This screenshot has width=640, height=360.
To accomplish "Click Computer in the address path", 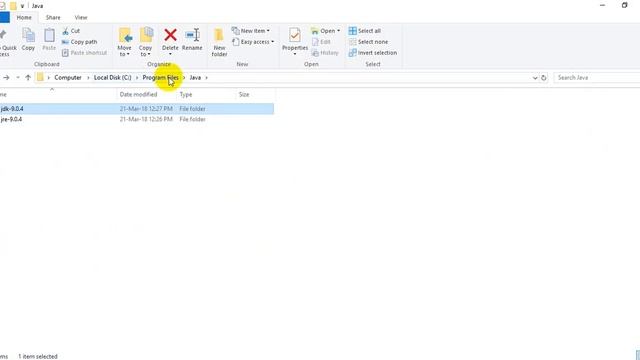I will pos(68,78).
